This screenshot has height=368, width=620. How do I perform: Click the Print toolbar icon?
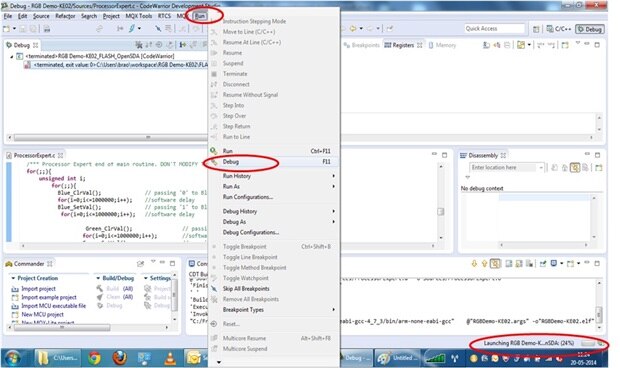pos(47,29)
